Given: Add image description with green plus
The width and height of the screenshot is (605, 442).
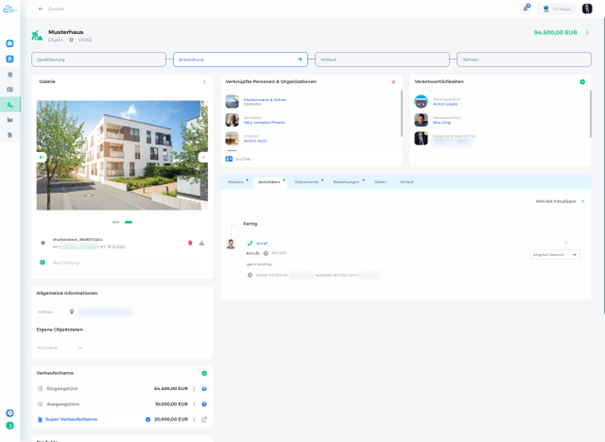Looking at the screenshot, I should point(42,263).
